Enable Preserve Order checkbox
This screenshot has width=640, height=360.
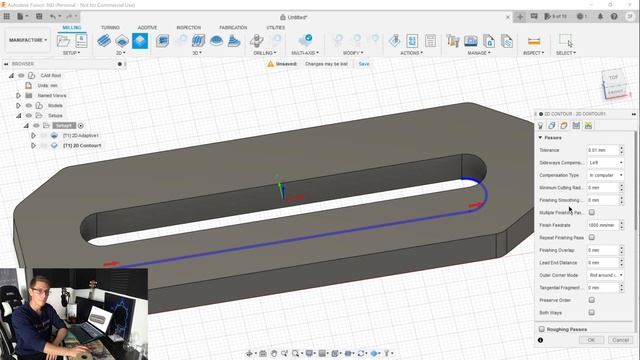coord(591,300)
